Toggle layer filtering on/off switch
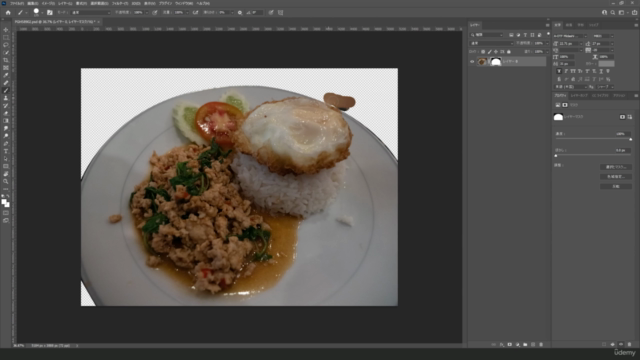640x360 pixels. [548, 34]
